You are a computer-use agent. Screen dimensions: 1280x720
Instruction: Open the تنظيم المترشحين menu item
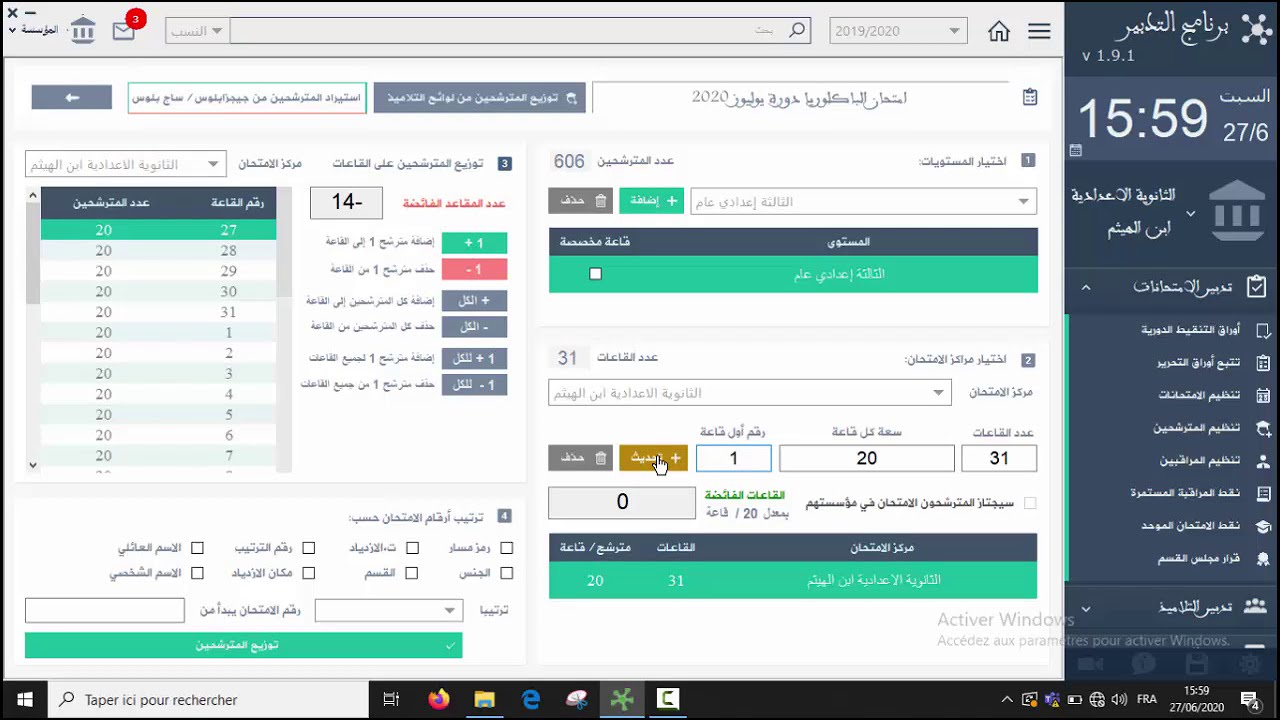[x=1197, y=428]
